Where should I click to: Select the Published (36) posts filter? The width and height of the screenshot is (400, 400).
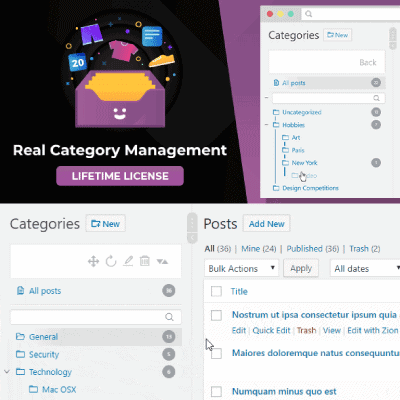pos(313,249)
